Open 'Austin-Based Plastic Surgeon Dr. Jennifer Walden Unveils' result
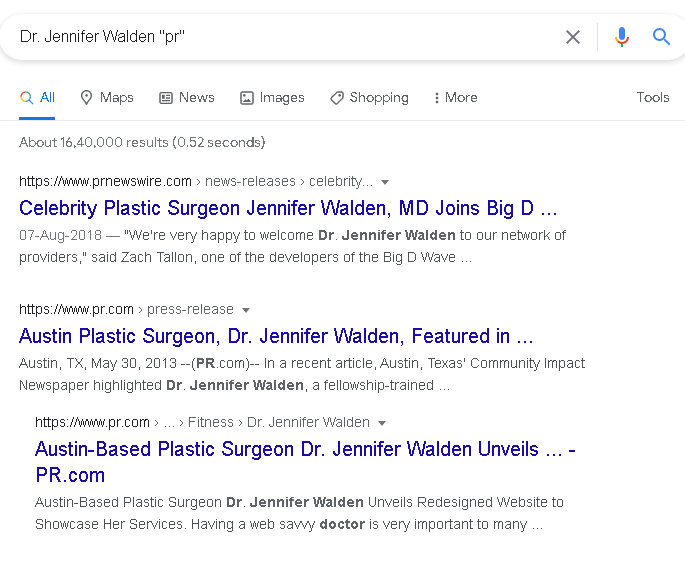The image size is (685, 564). pyautogui.click(x=305, y=462)
